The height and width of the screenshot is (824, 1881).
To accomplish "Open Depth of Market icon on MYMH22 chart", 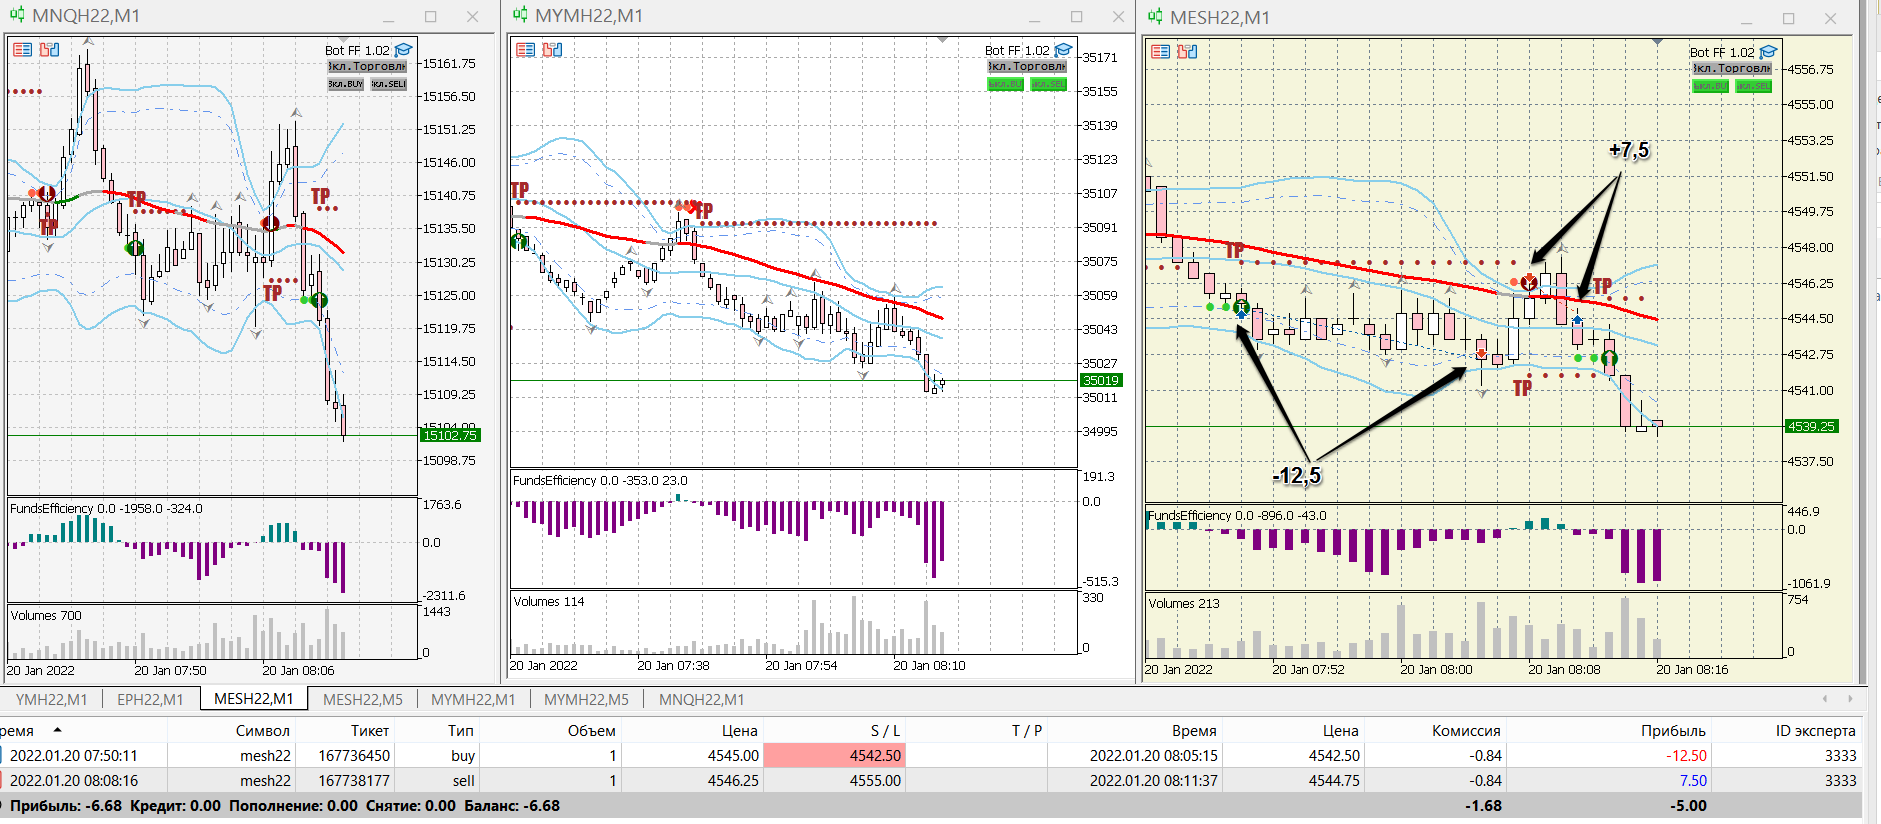I will [552, 50].
